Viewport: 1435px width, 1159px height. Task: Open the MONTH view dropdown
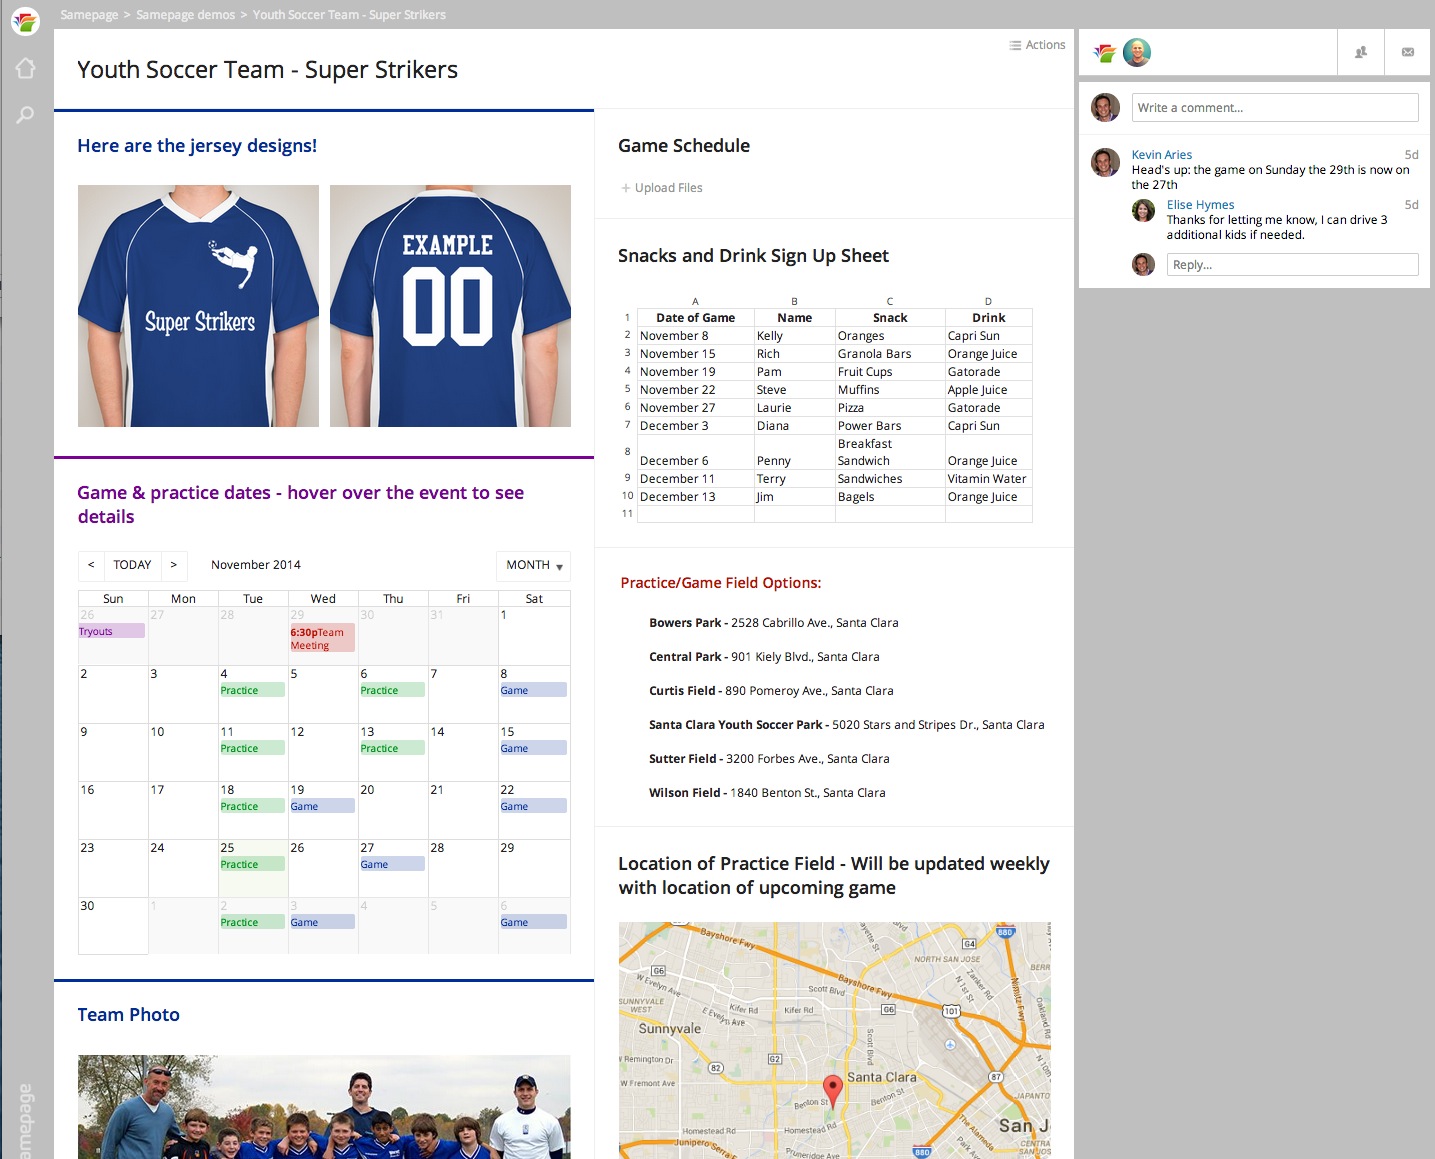click(x=533, y=566)
